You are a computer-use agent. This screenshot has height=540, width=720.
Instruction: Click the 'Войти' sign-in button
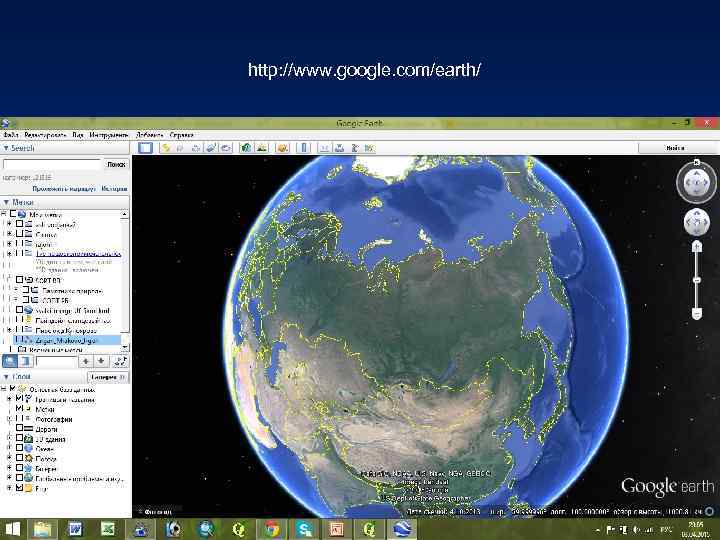tap(675, 148)
